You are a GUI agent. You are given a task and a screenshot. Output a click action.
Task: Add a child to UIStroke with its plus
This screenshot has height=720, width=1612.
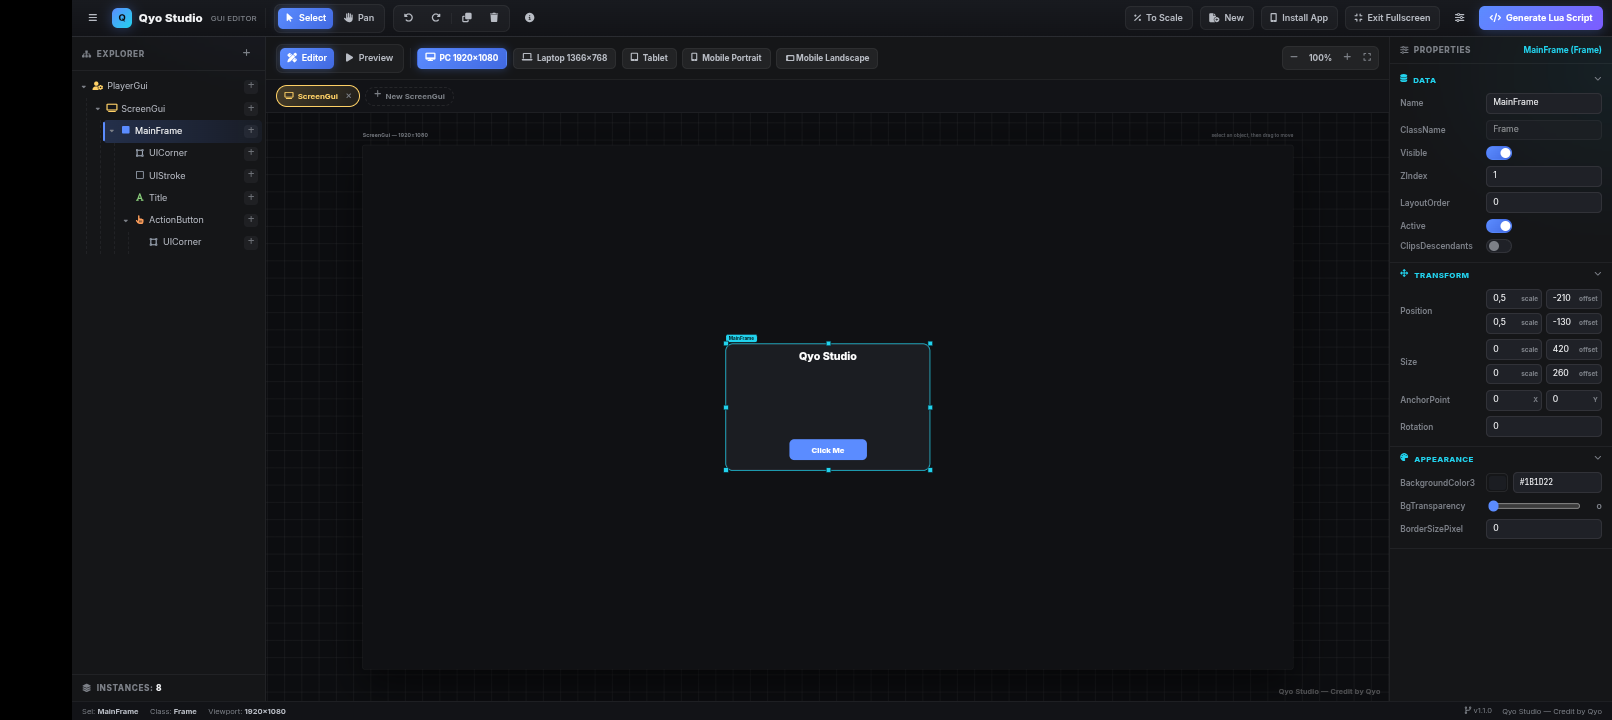tap(251, 175)
